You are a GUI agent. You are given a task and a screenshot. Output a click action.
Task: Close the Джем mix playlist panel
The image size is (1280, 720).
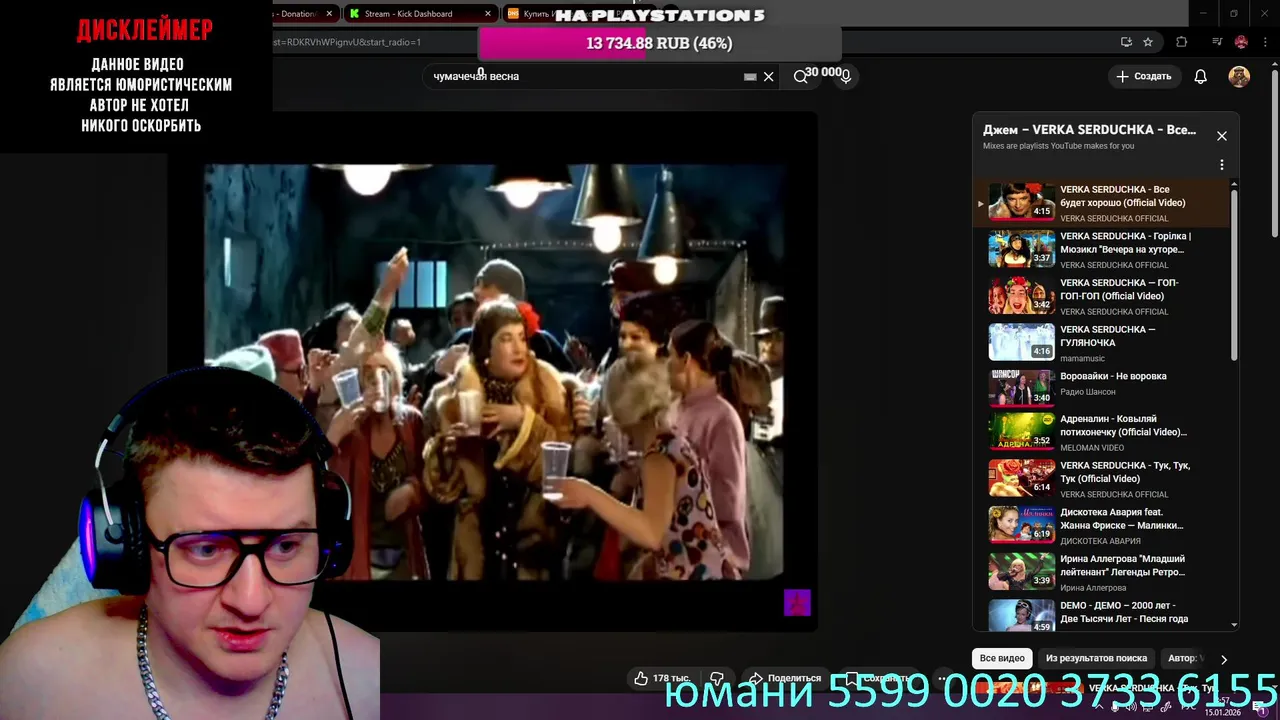(1221, 136)
